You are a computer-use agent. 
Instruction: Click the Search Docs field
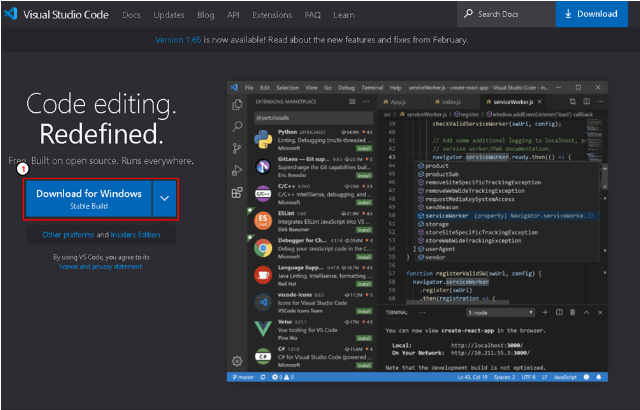click(506, 14)
